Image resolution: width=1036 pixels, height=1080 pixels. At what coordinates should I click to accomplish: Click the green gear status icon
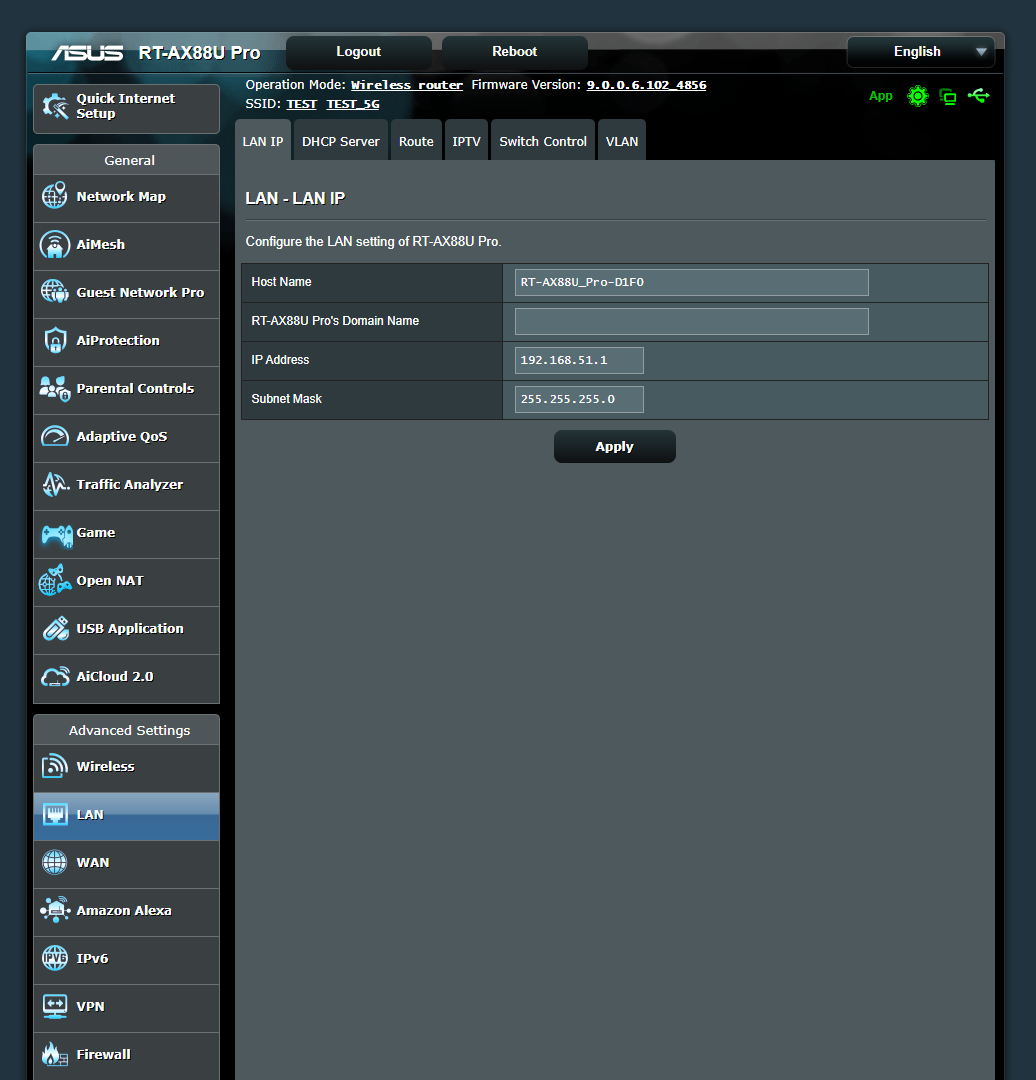(x=918, y=96)
